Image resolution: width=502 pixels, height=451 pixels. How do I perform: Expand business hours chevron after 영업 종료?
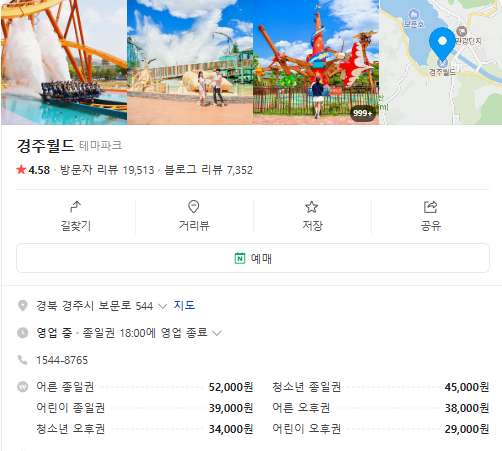(217, 333)
